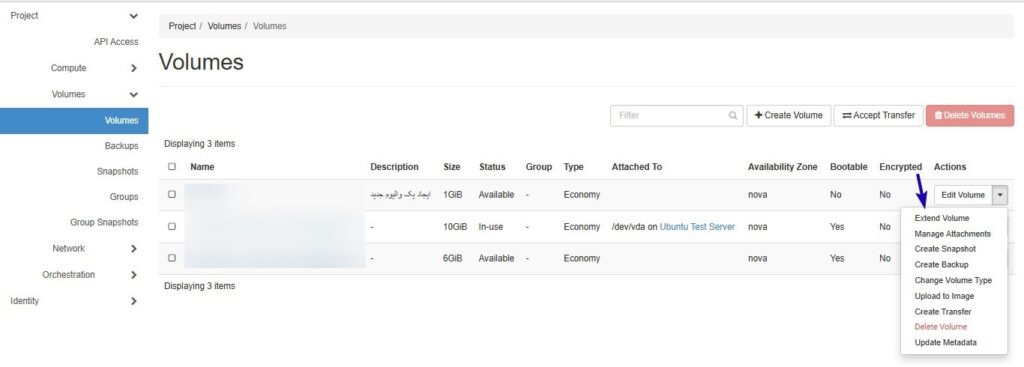Choose Update Metadata menu entry
Image resolution: width=1024 pixels, height=367 pixels.
click(x=945, y=342)
